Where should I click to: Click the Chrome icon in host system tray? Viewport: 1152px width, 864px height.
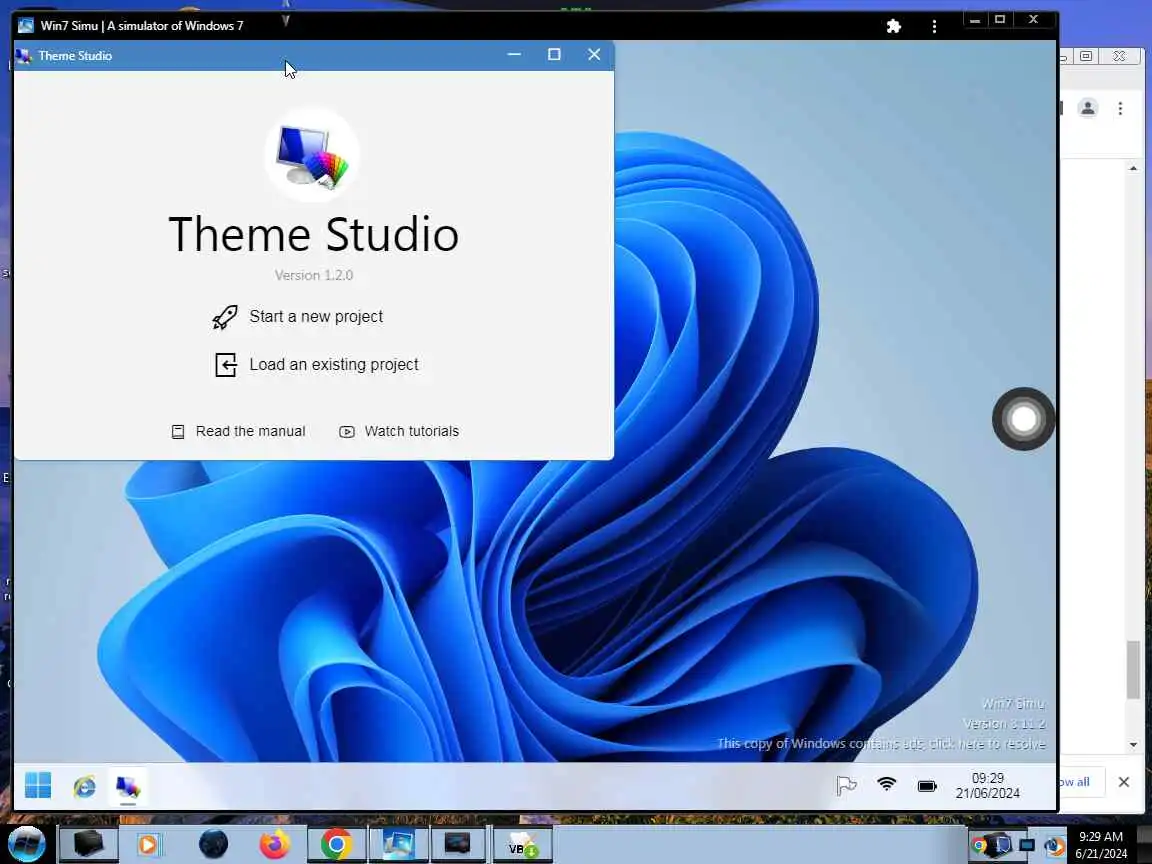pos(979,846)
